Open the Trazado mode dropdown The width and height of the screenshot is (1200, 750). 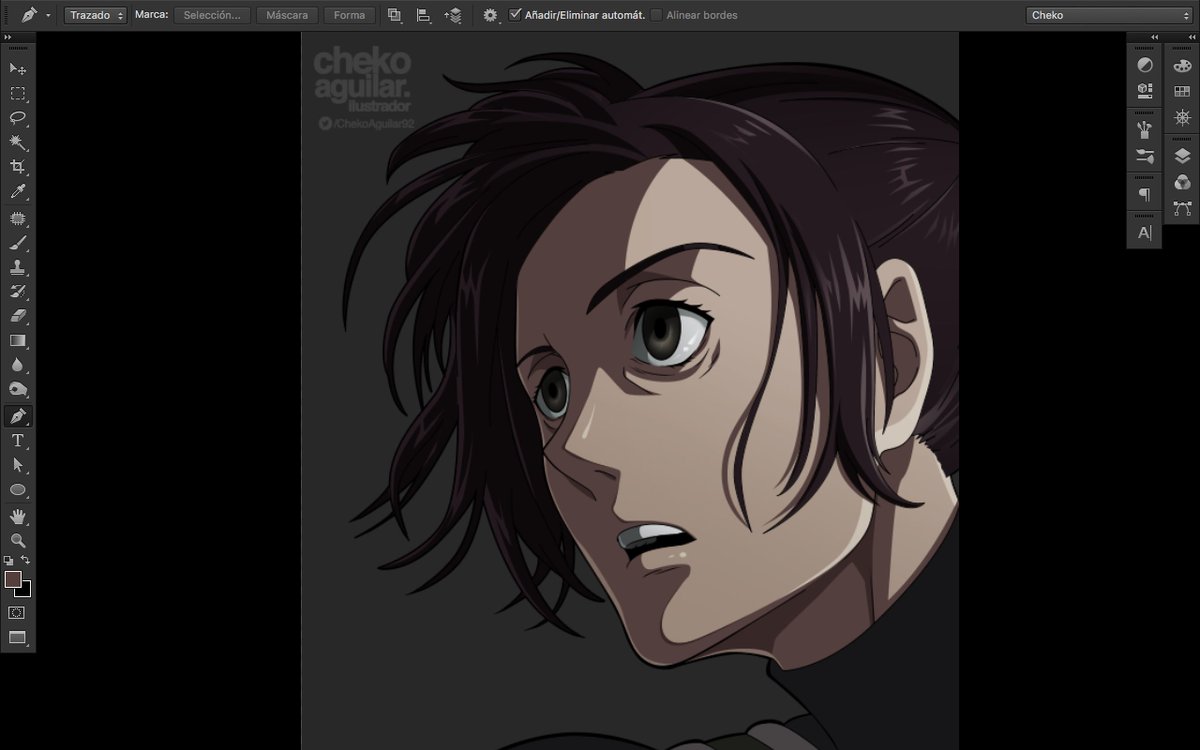(x=96, y=15)
